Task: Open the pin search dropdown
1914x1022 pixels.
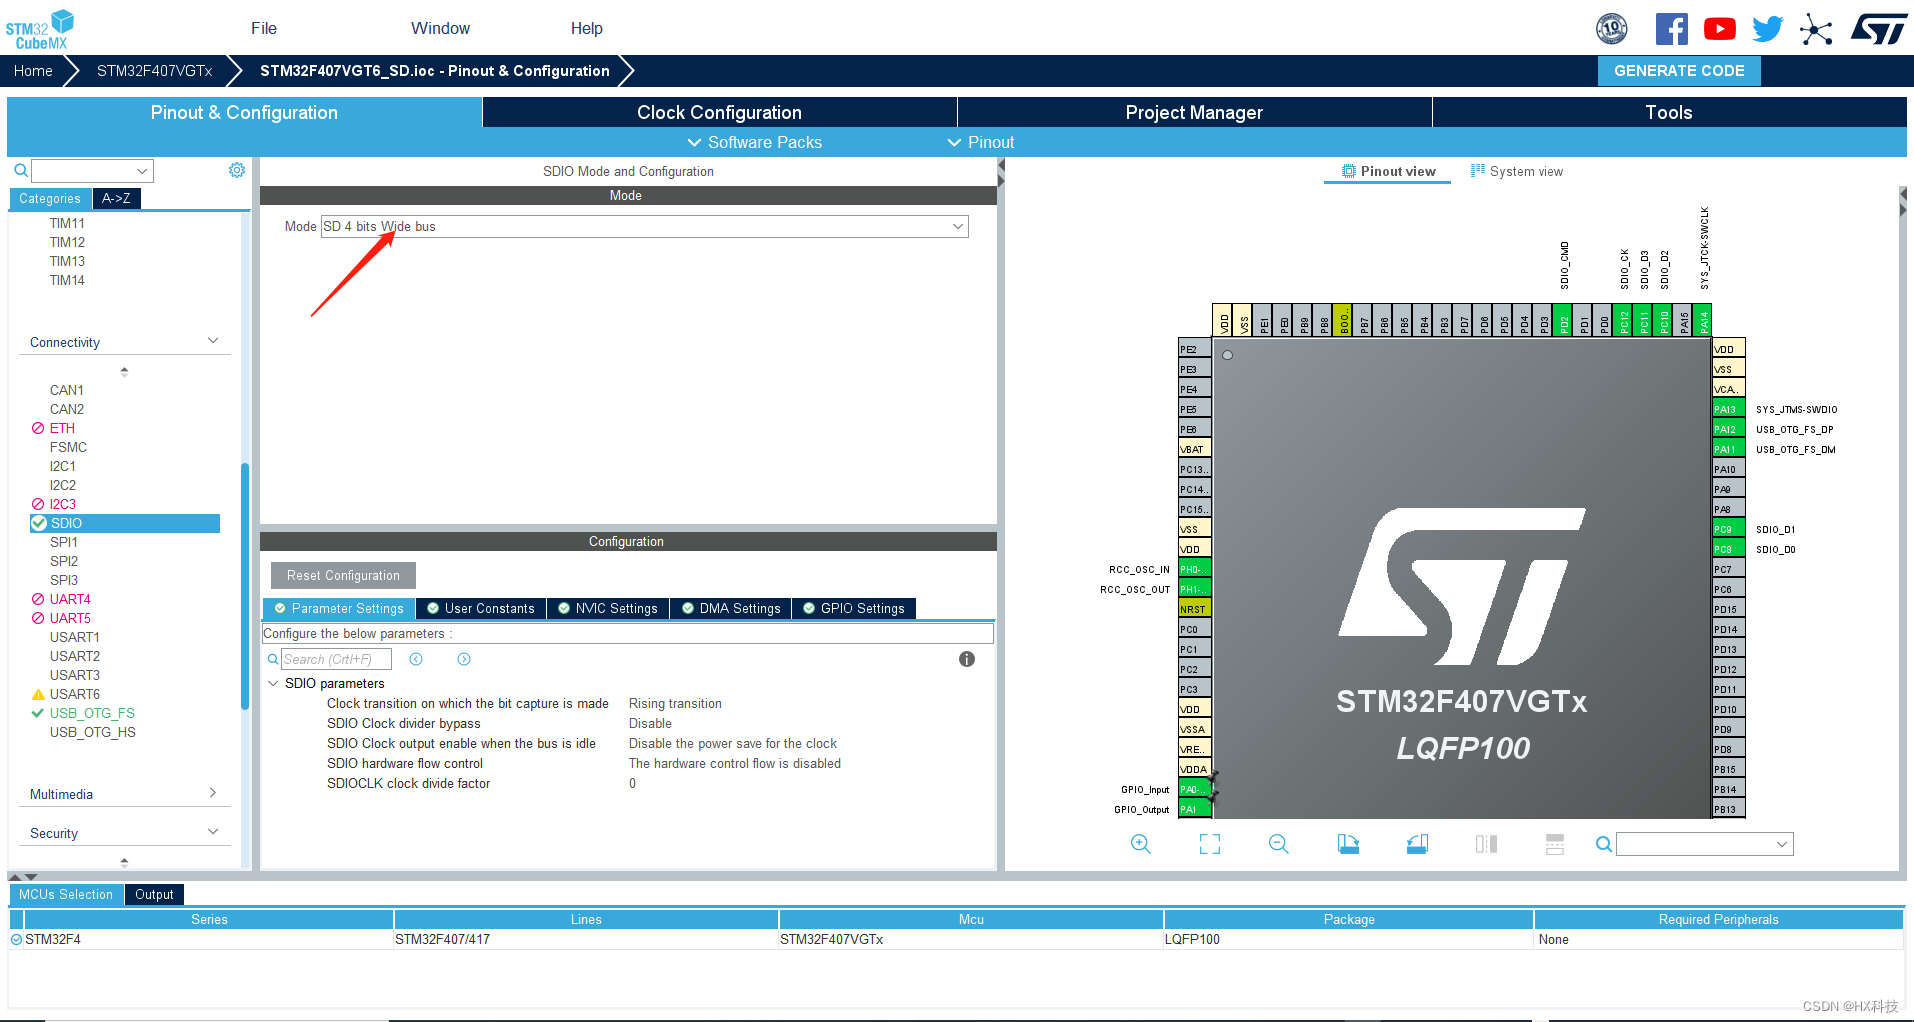Action: click(1705, 844)
